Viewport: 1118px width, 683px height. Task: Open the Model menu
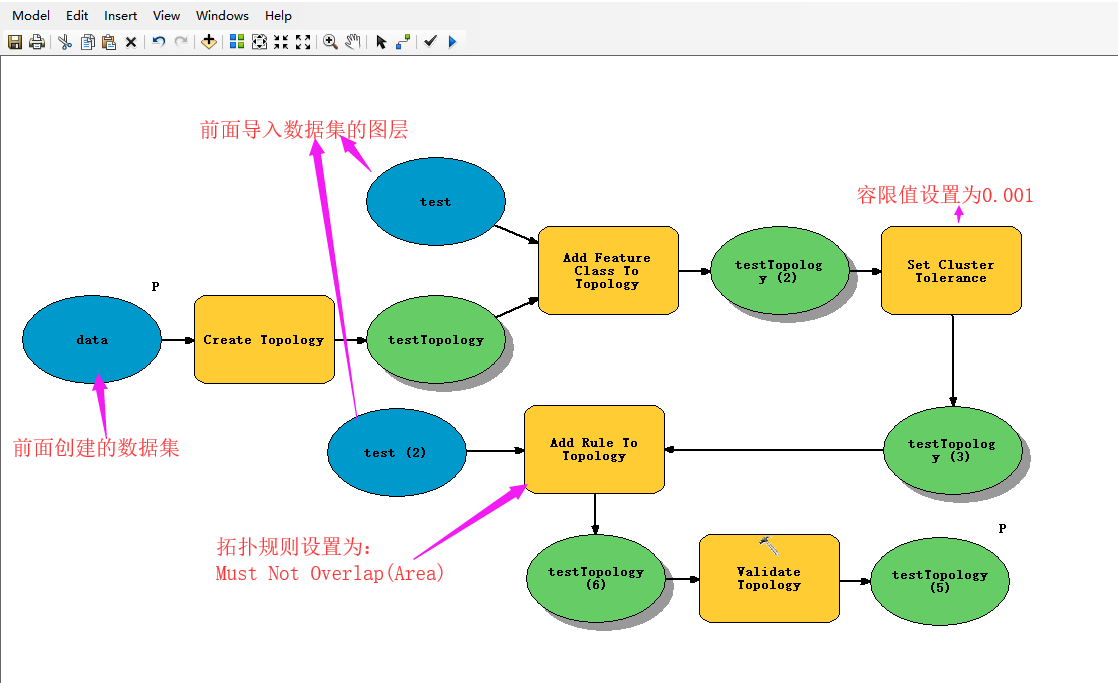click(x=30, y=15)
